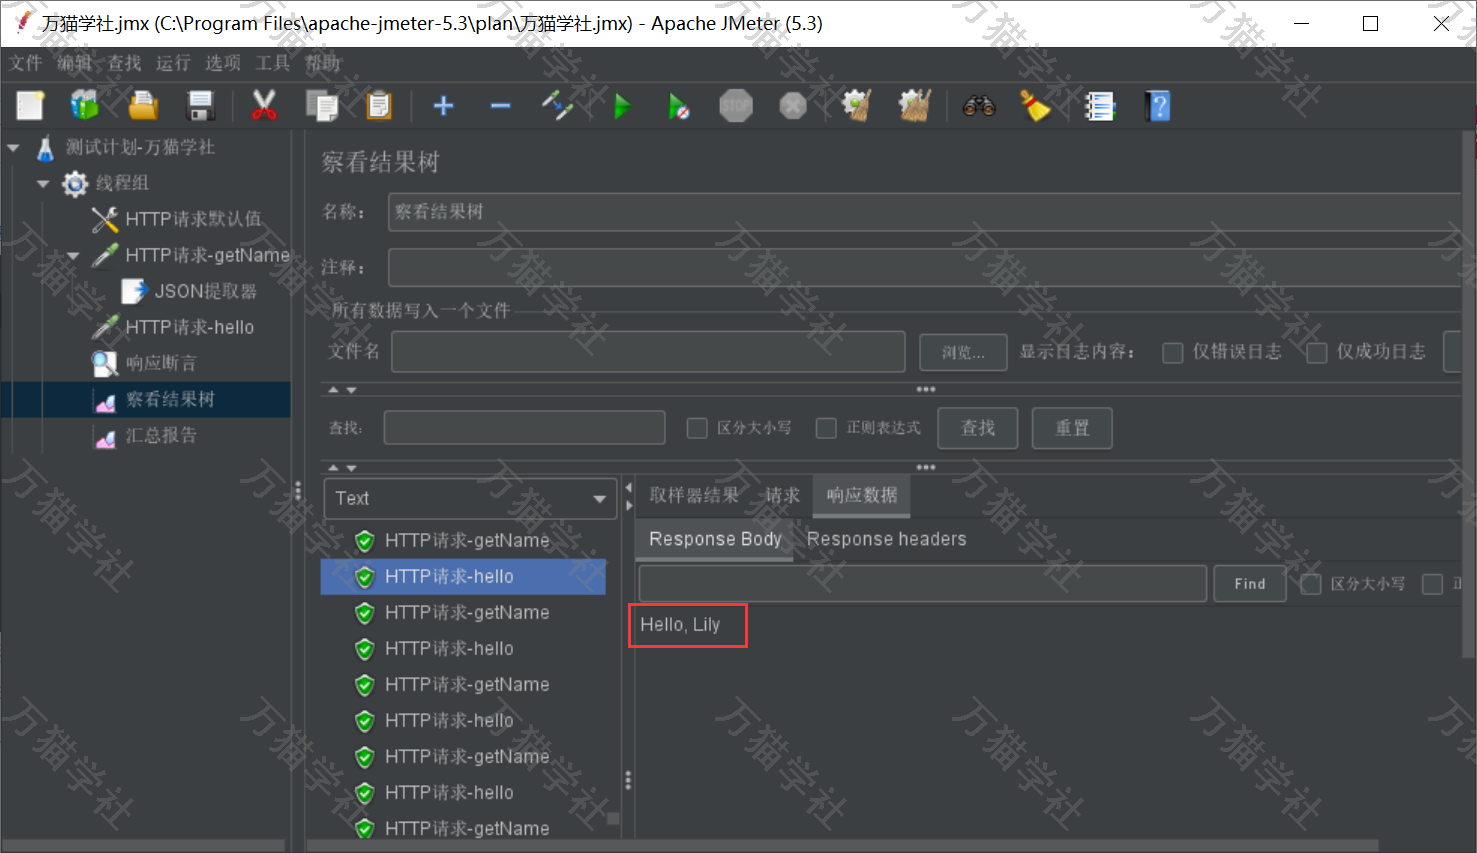Image resolution: width=1477 pixels, height=853 pixels.
Task: Clear results with the gear-broom icon
Action: point(856,106)
